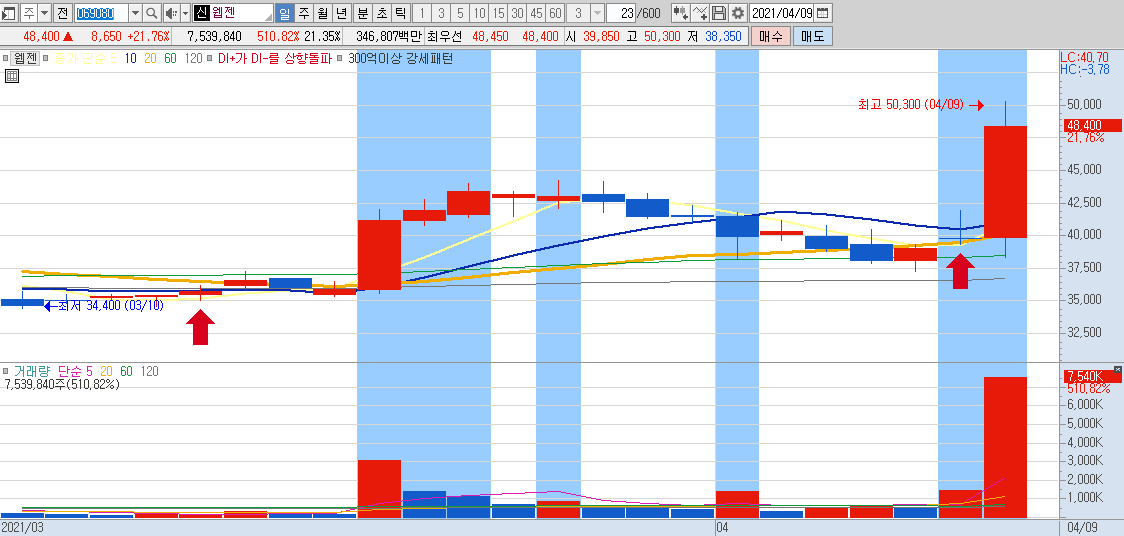Toggle the 거래량 volume legend marker
The image size is (1124, 536).
[6, 371]
